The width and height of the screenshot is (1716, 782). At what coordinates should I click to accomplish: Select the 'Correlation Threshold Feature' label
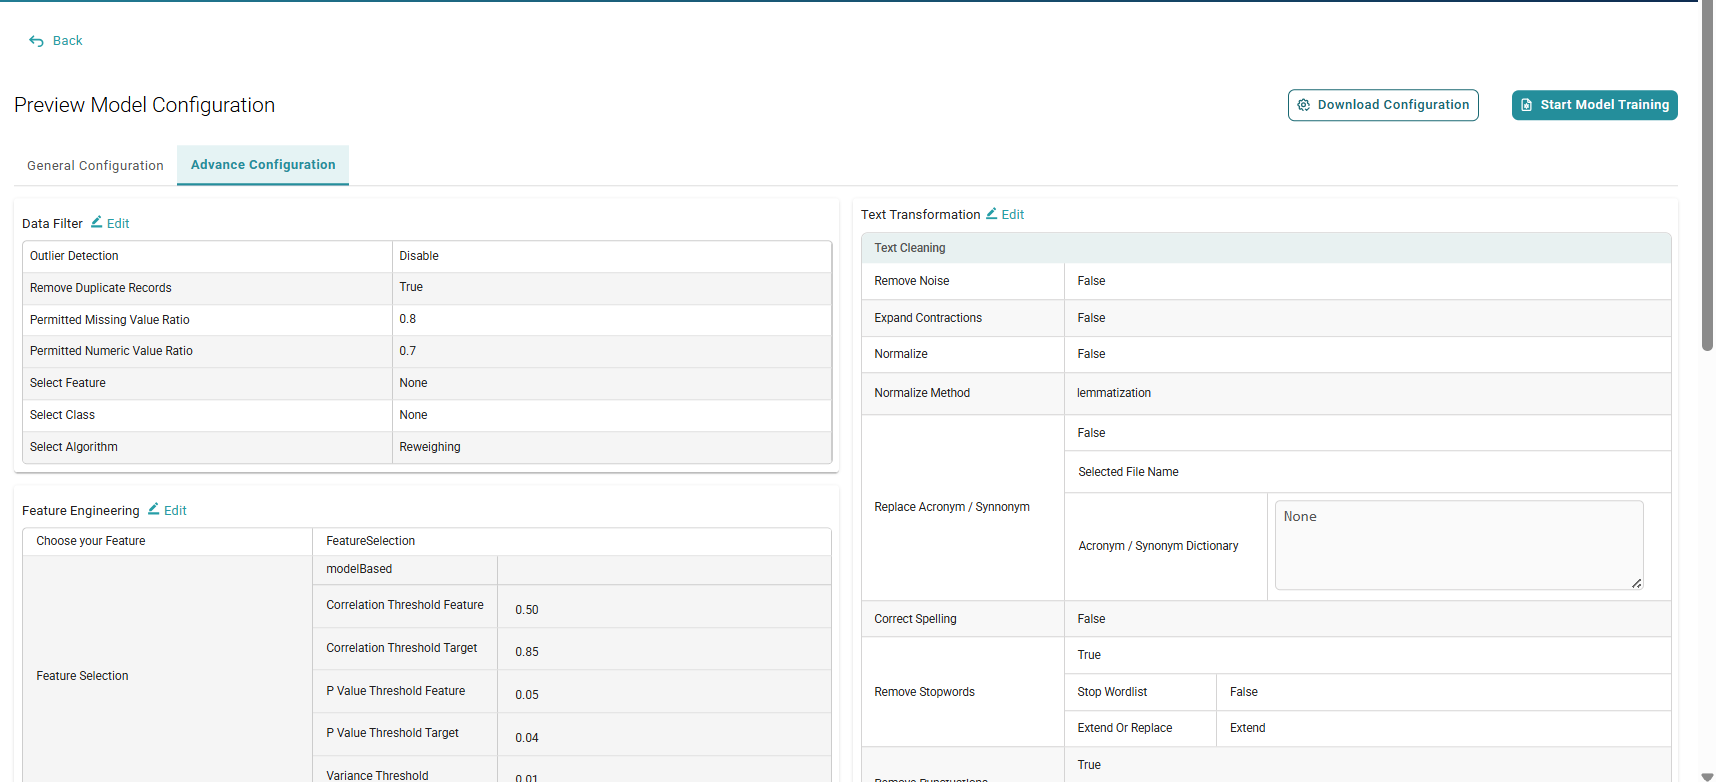click(x=405, y=605)
